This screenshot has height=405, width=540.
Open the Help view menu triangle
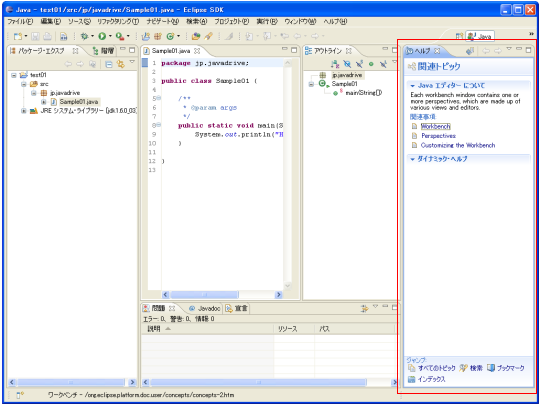click(x=509, y=49)
